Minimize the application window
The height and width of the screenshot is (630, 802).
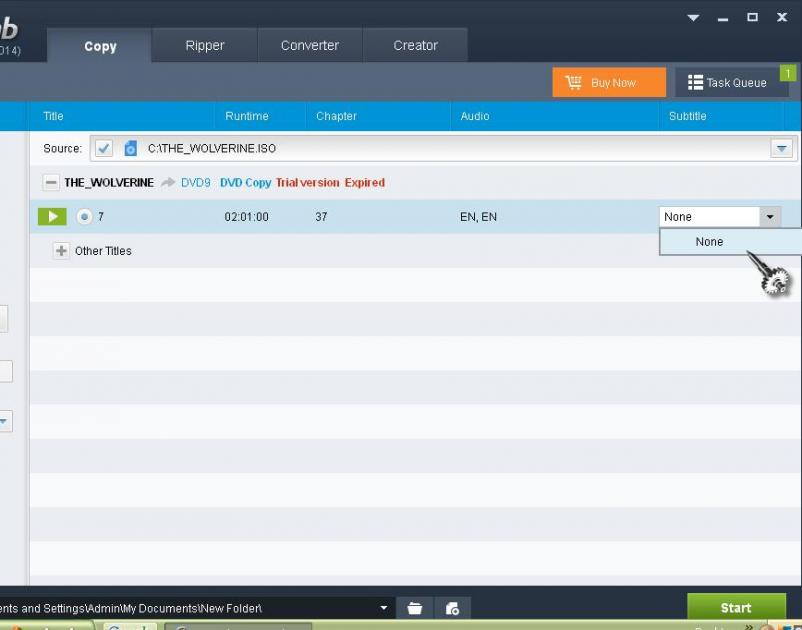[x=723, y=19]
